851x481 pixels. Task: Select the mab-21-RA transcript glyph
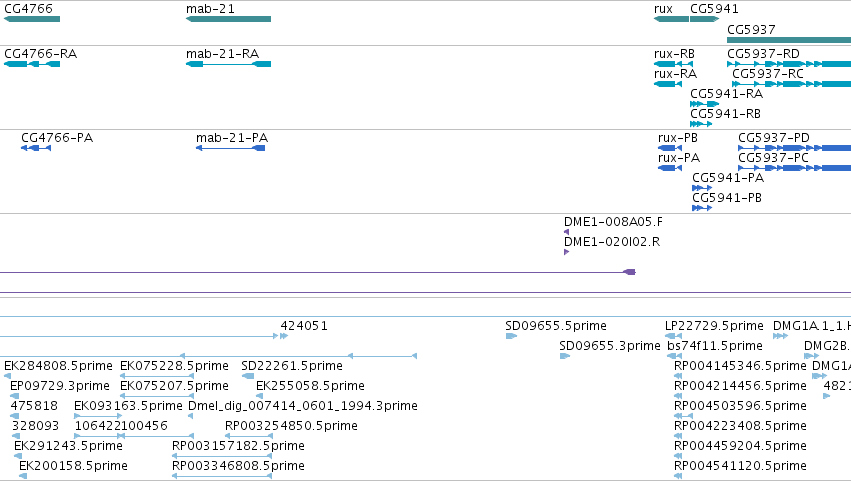click(x=228, y=64)
